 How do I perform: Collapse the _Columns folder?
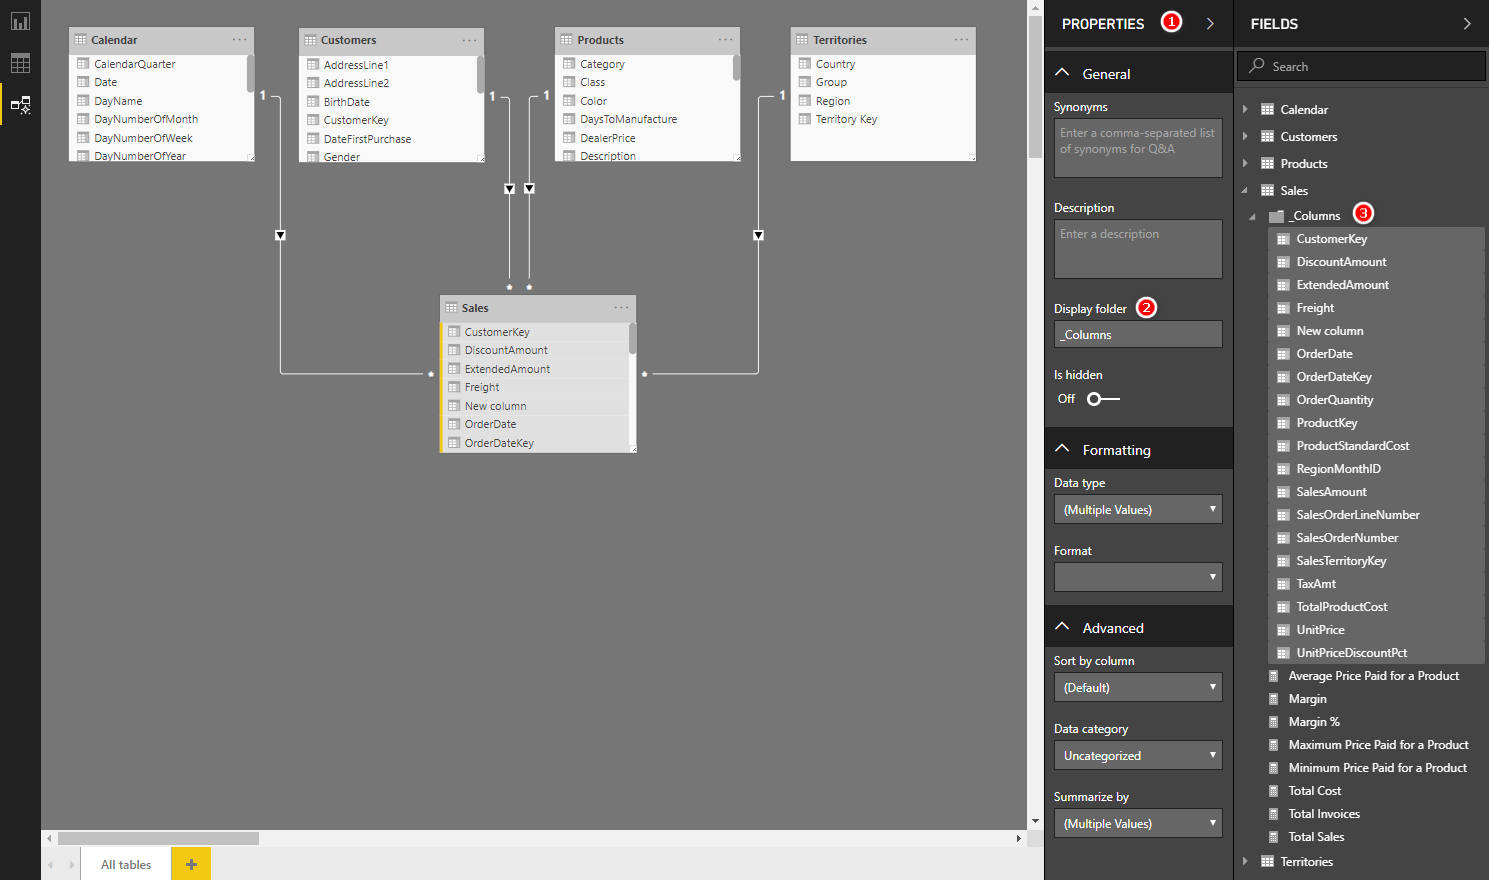coord(1252,216)
